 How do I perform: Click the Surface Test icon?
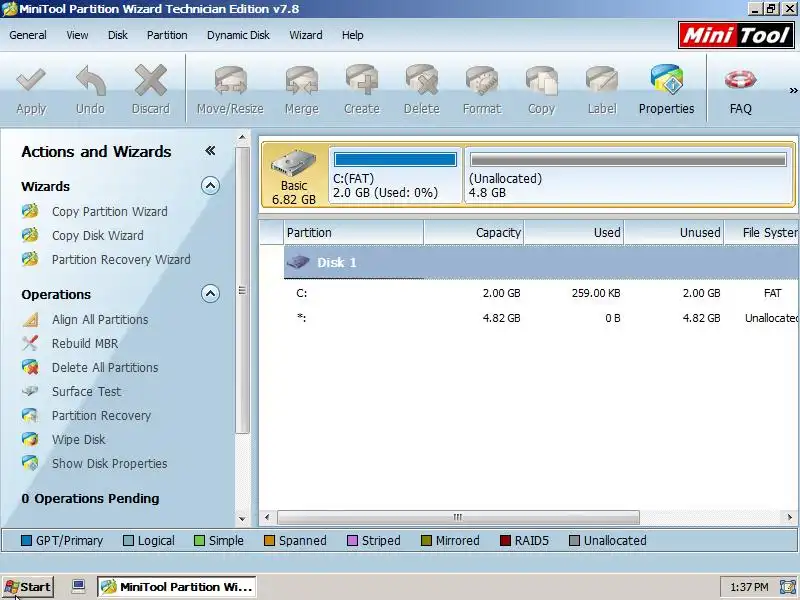30,391
